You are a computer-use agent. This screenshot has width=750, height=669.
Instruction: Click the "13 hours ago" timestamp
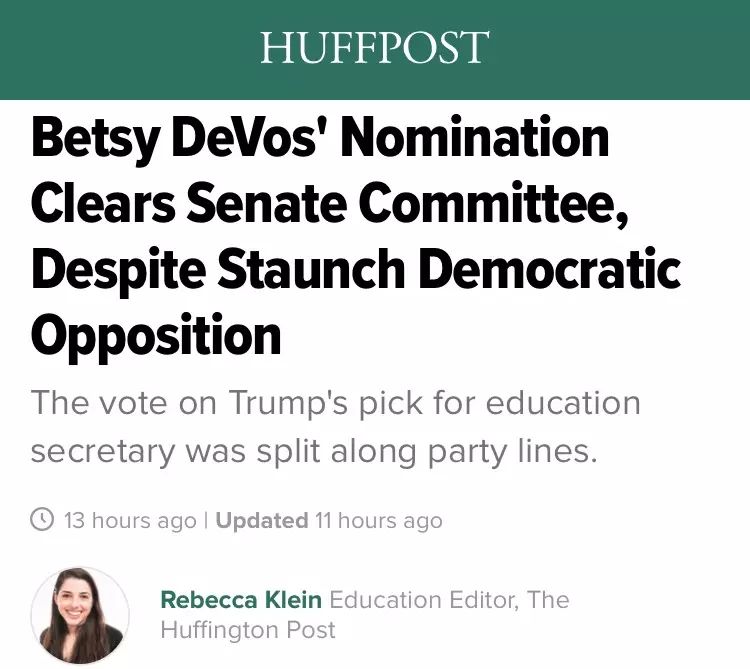(130, 520)
